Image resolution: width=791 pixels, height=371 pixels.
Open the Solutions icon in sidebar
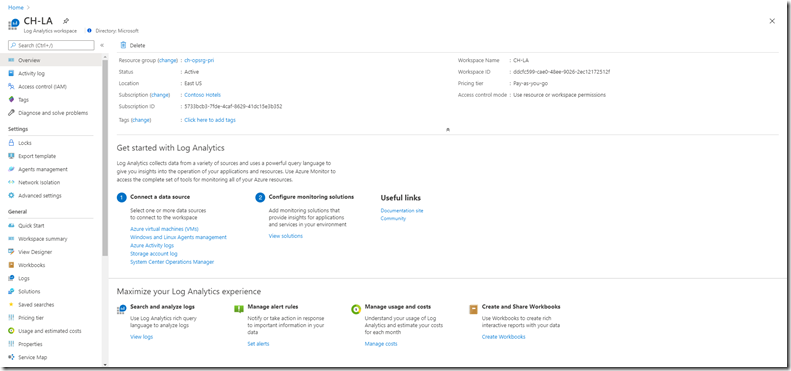pos(11,291)
